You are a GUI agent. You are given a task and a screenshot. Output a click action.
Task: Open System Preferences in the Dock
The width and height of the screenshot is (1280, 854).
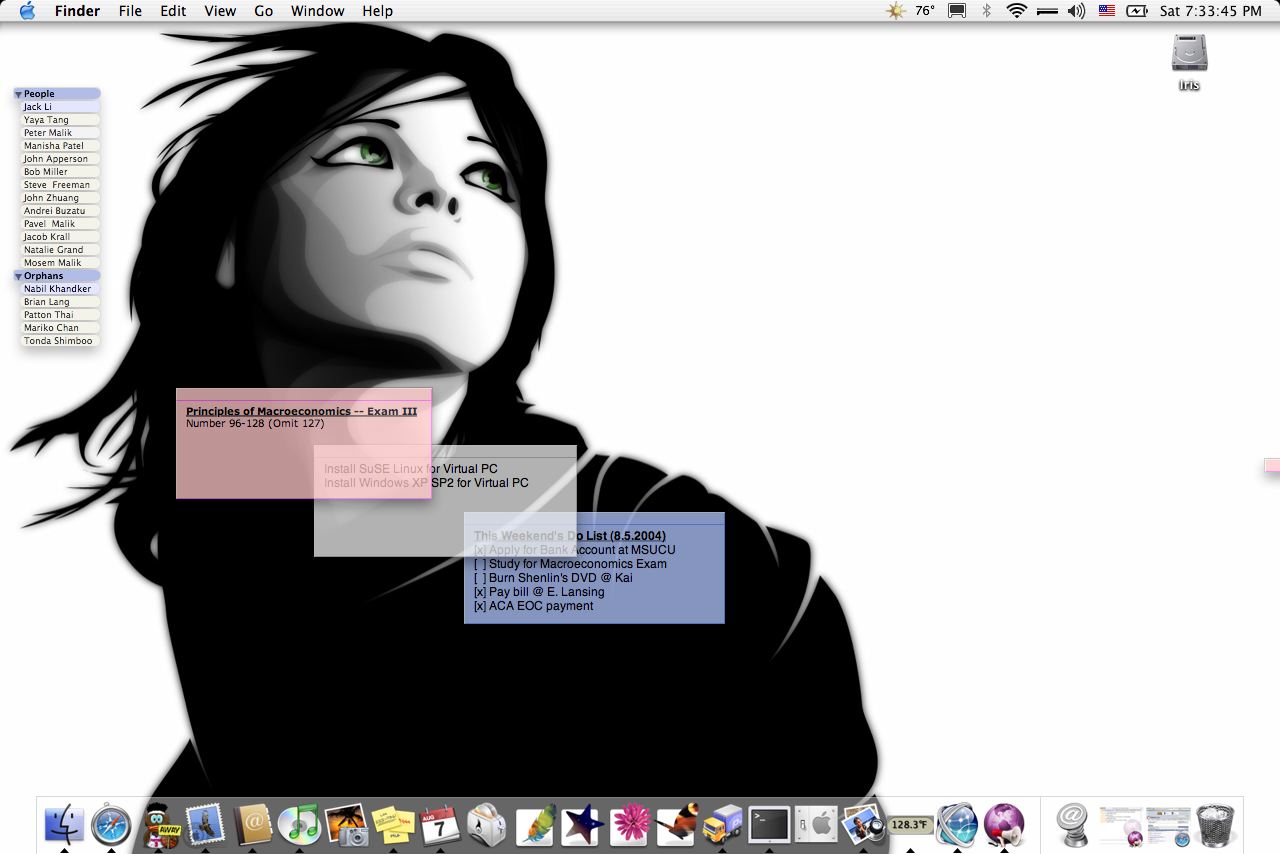click(x=816, y=825)
